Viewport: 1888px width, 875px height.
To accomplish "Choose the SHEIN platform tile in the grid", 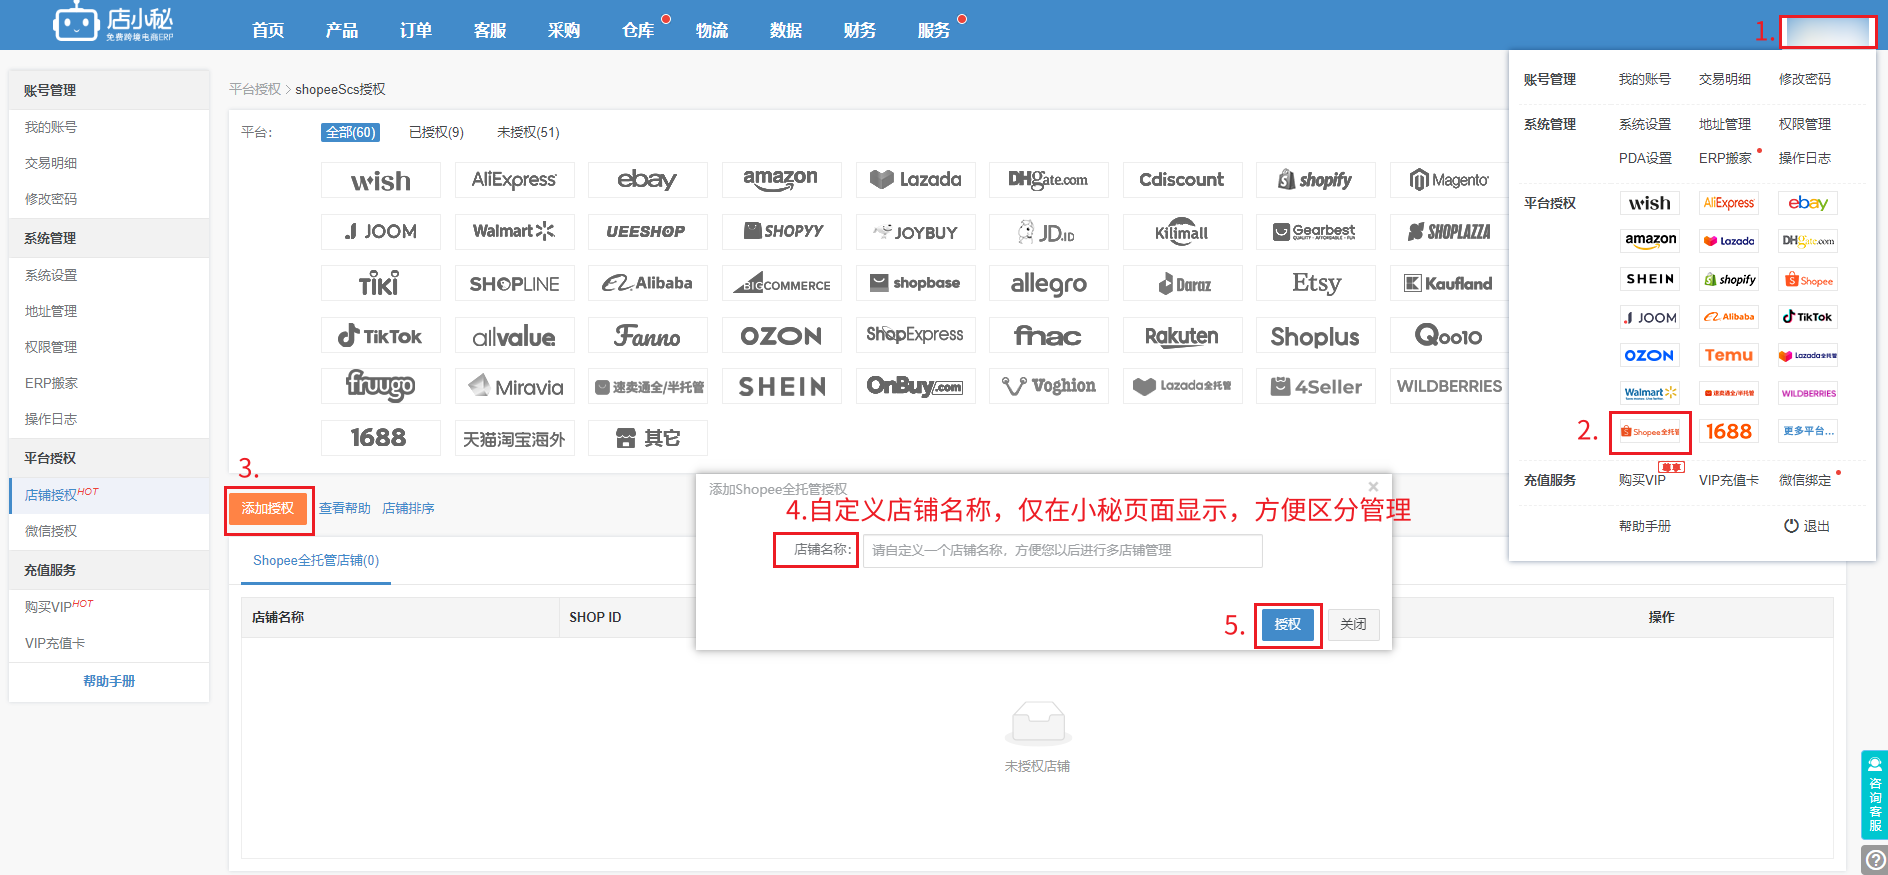I will (x=781, y=387).
